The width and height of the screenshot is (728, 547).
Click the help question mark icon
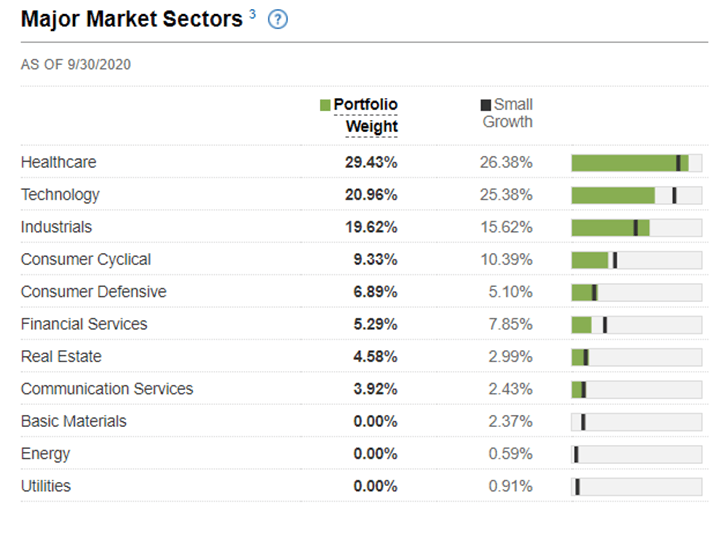click(x=278, y=20)
